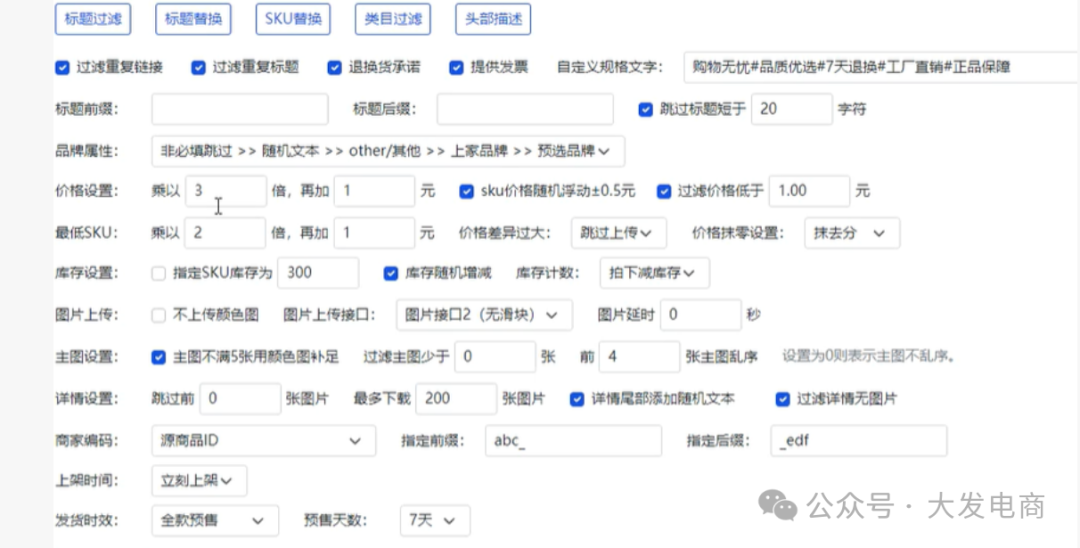
Task: Click the 跳过标题短于 20 字符 field
Action: (792, 109)
